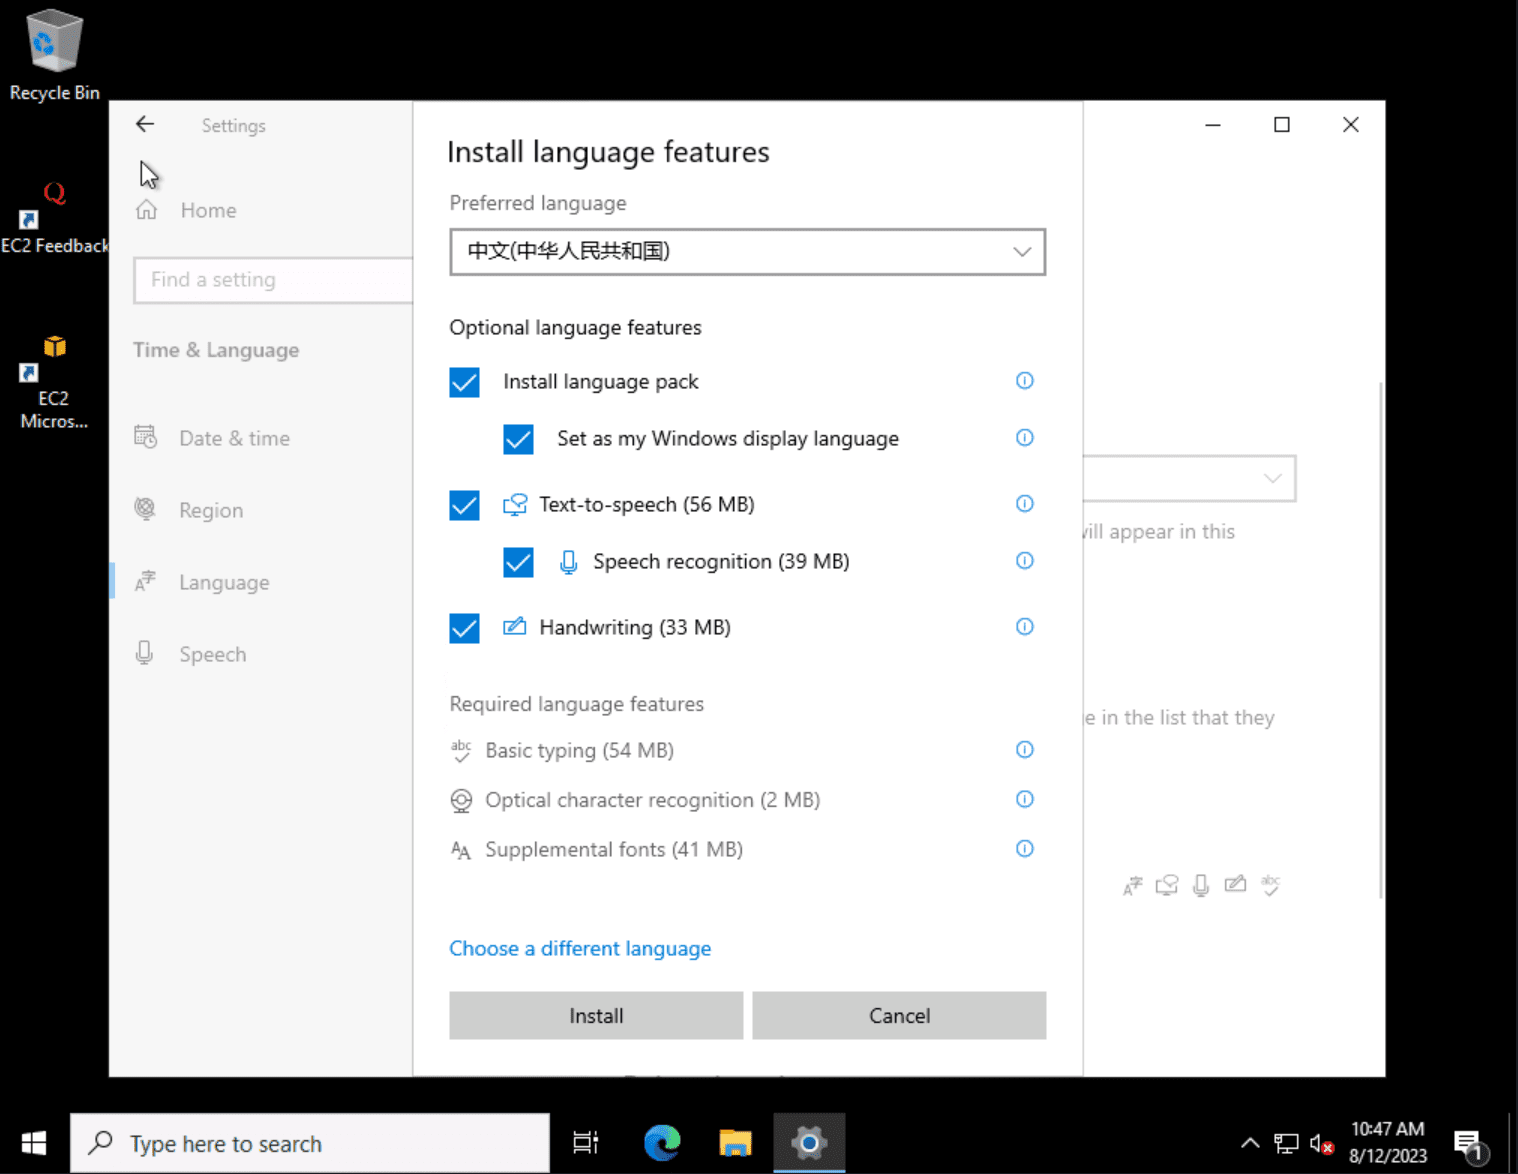Expand Show hidden icons in system tray

coord(1249,1142)
